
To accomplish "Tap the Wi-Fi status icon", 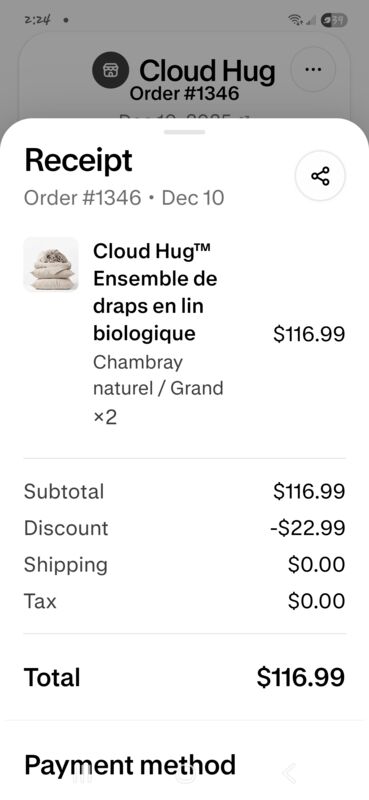I will 294,20.
